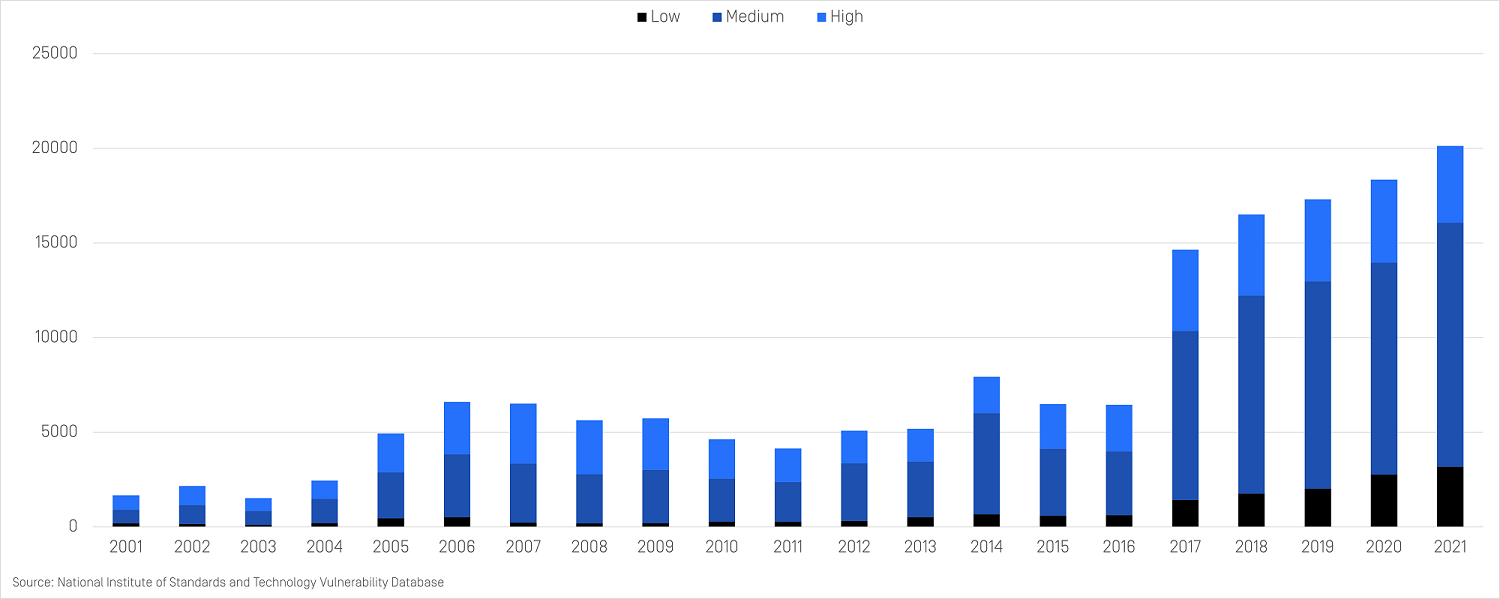
Task: Click the 10000 gridline label on the y-axis
Action: 56,338
